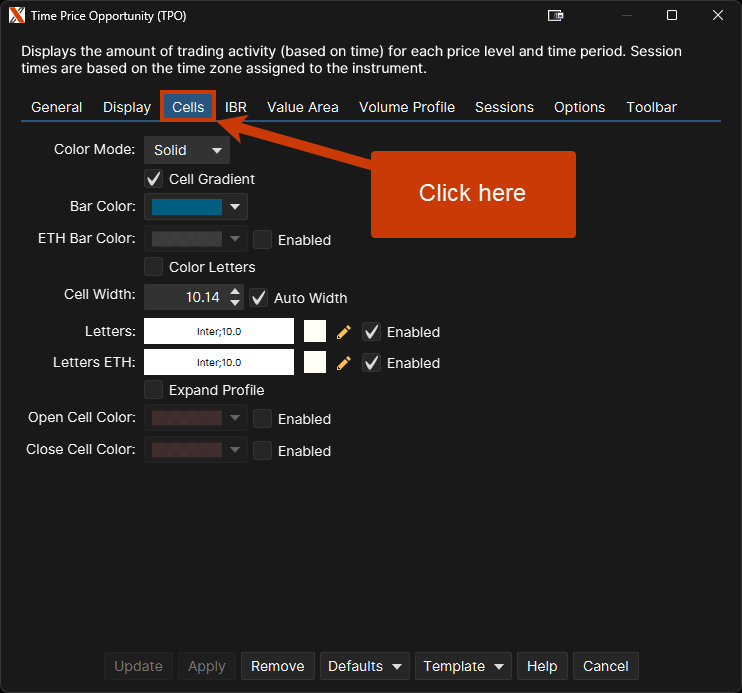Enable the Color Letters checkbox

pos(154,267)
